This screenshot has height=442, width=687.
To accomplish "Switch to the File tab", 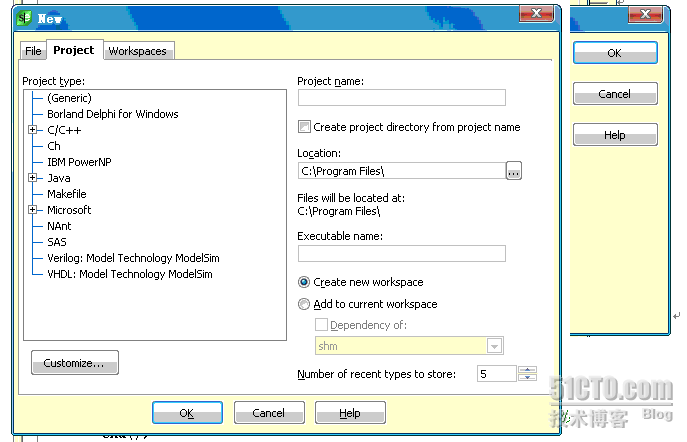I will pyautogui.click(x=33, y=51).
